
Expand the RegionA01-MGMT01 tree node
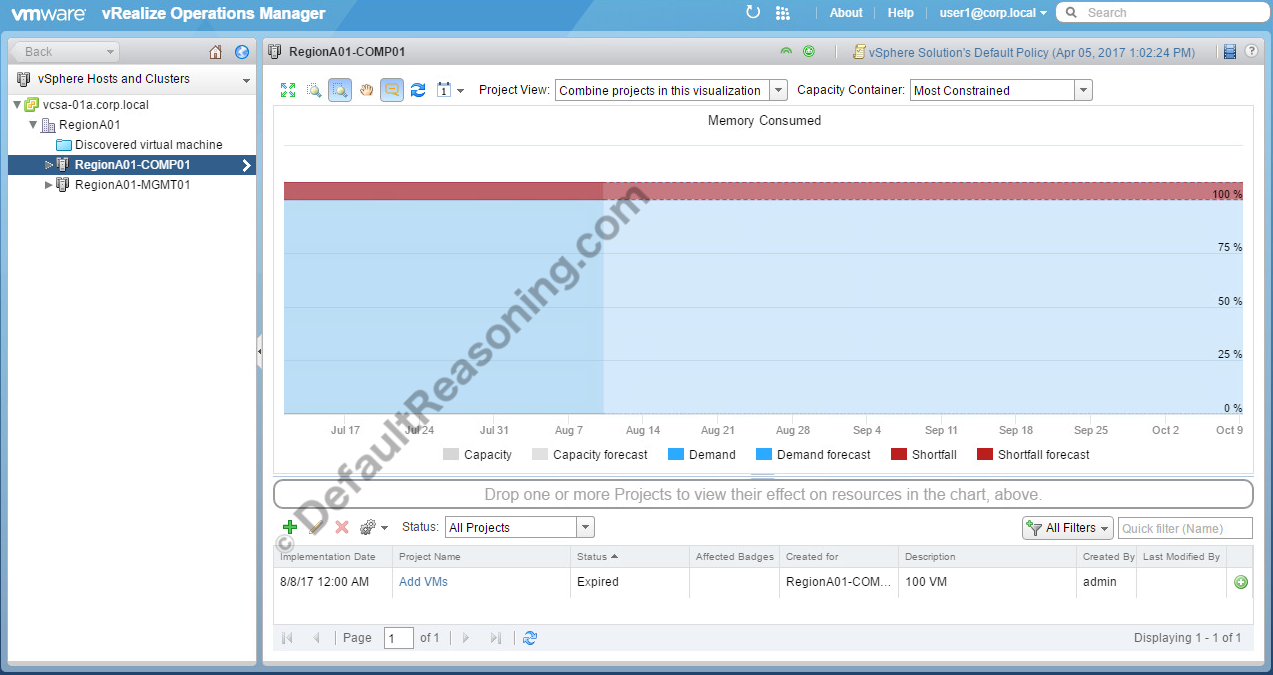coord(49,185)
